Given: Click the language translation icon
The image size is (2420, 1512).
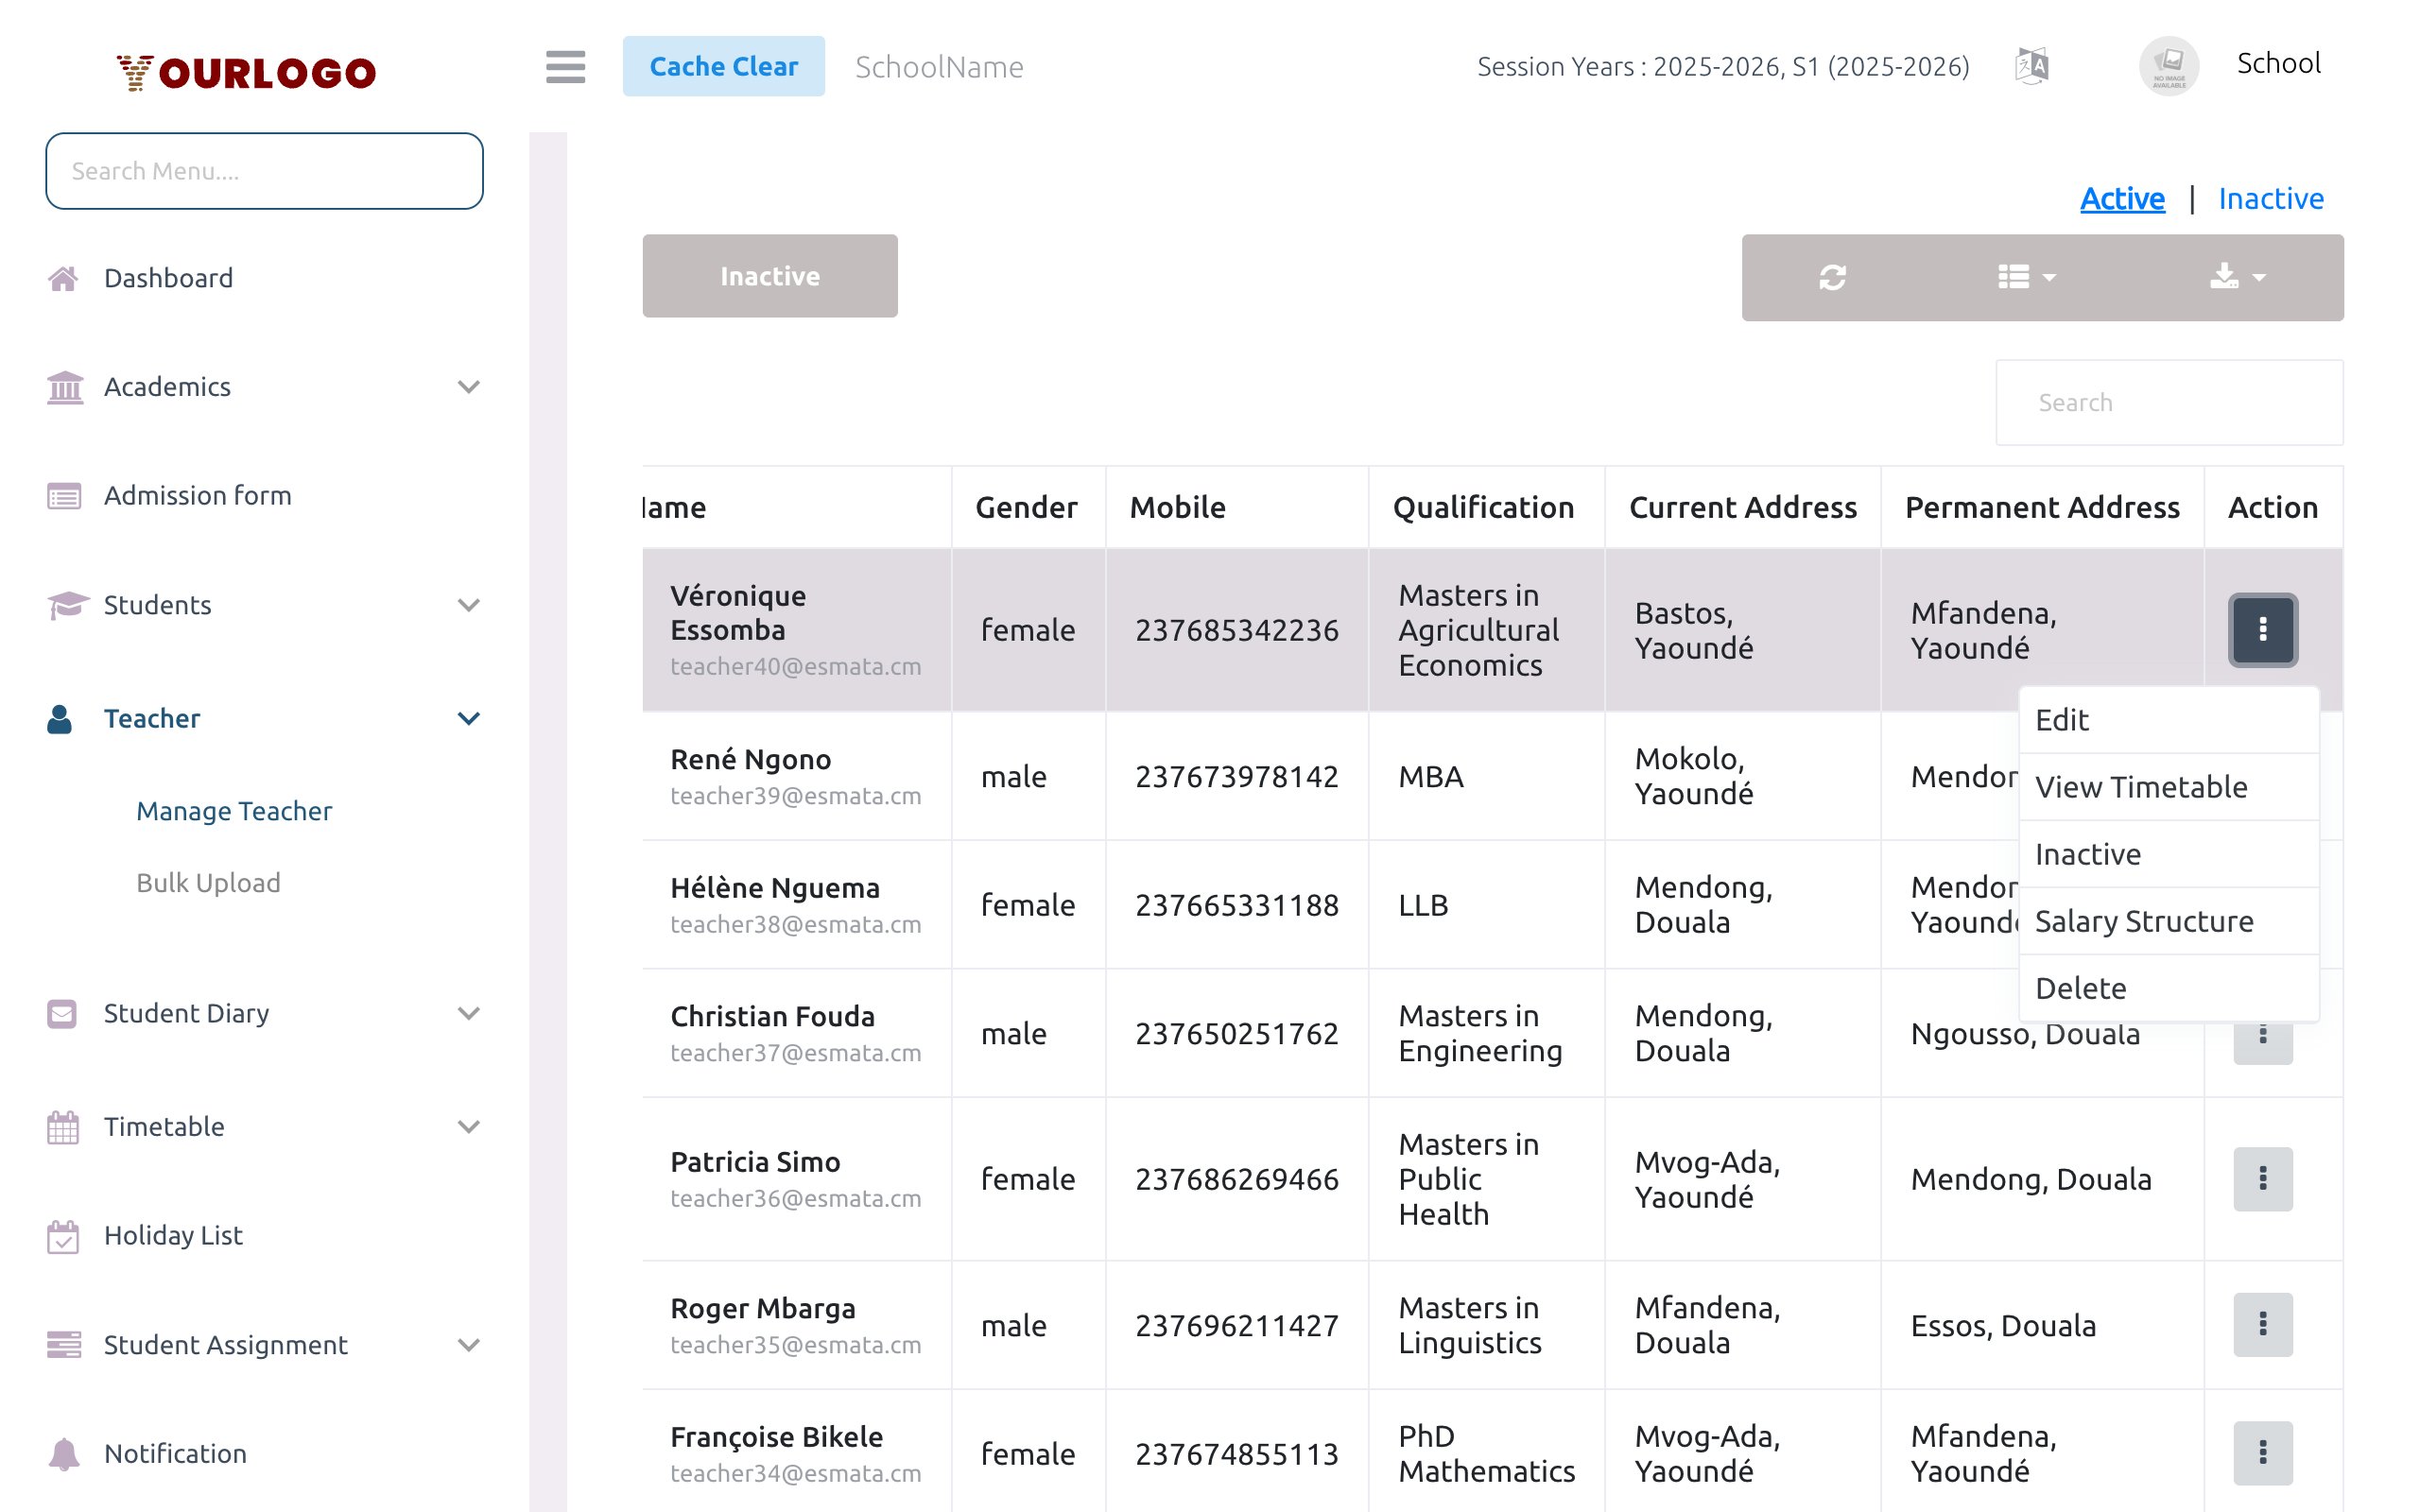Looking at the screenshot, I should point(2033,65).
